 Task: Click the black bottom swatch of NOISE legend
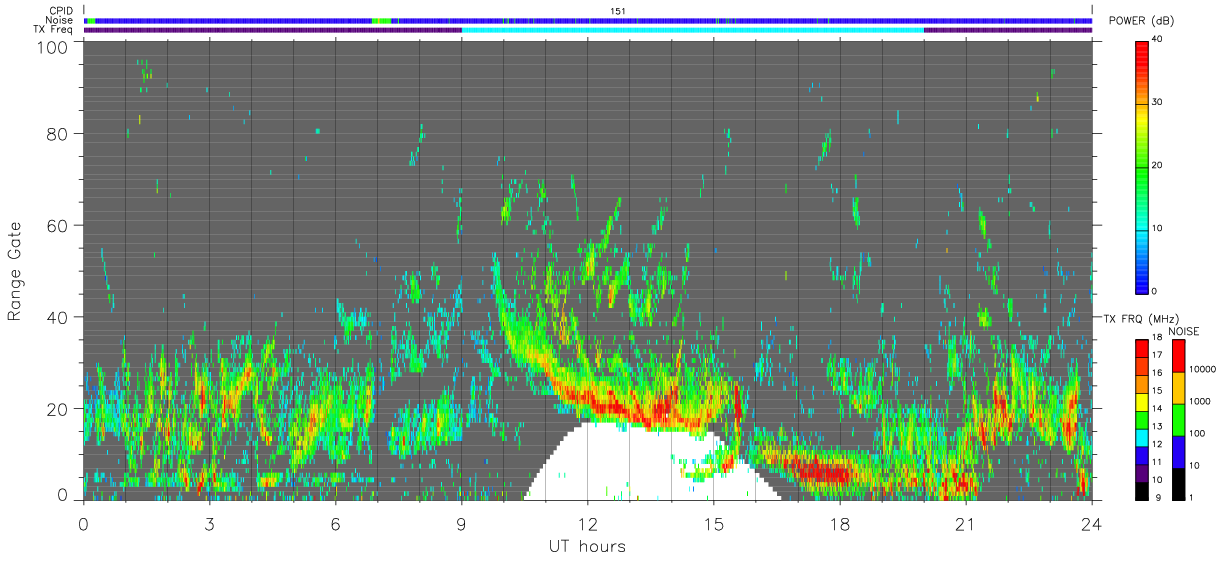click(1179, 484)
